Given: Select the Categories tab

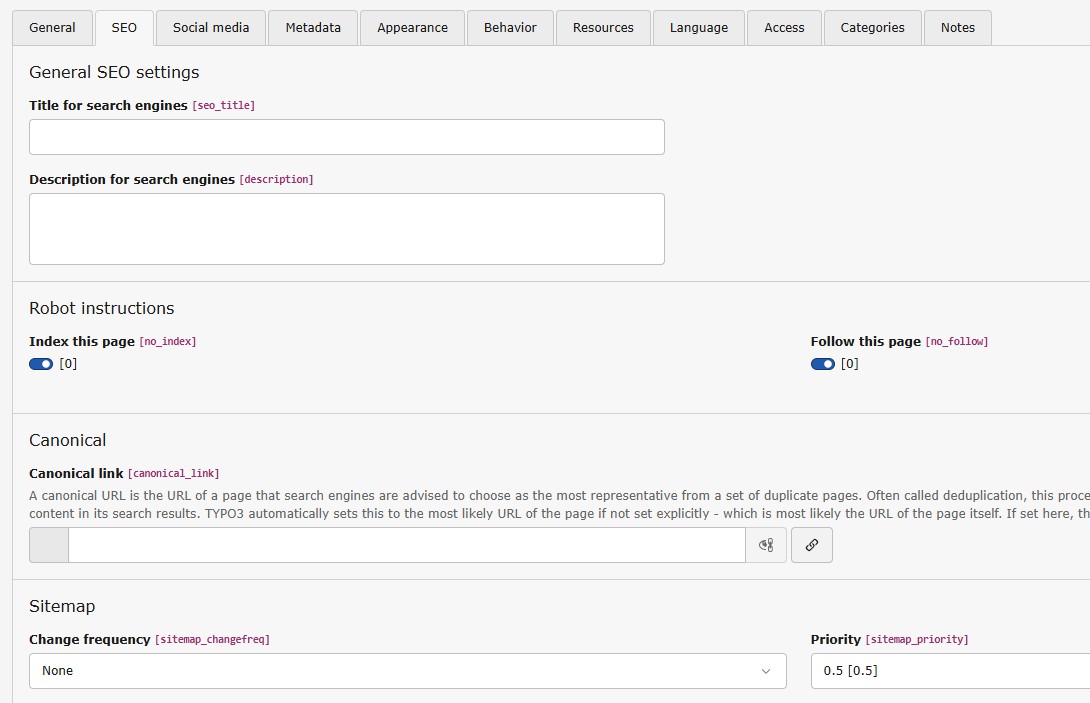Looking at the screenshot, I should point(872,28).
